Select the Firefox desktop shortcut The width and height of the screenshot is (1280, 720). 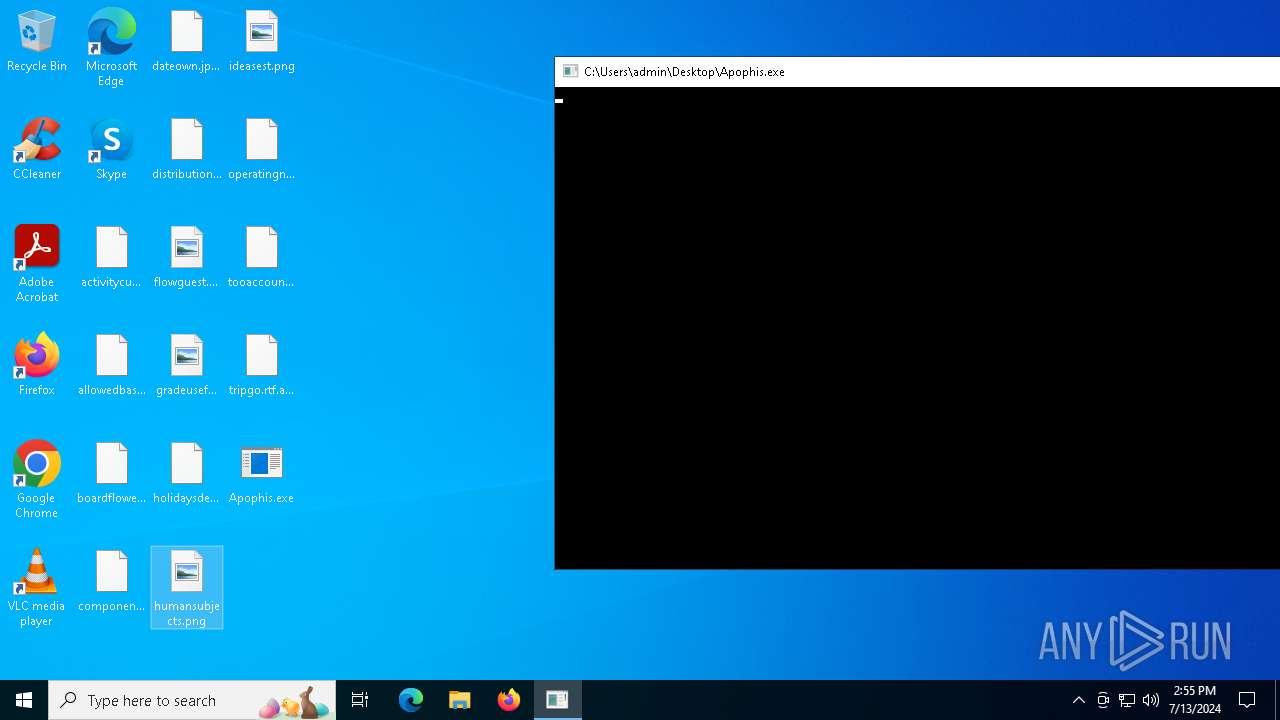[37, 366]
